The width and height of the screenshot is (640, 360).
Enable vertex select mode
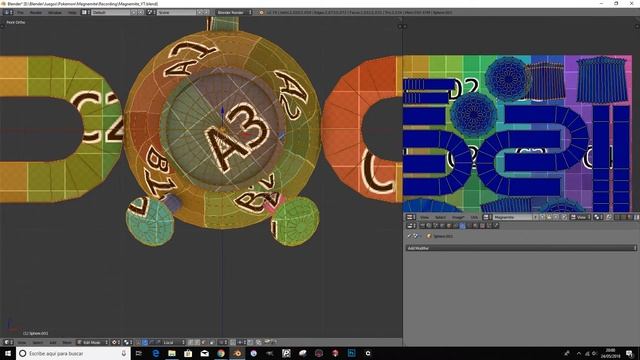pyautogui.click(x=191, y=342)
